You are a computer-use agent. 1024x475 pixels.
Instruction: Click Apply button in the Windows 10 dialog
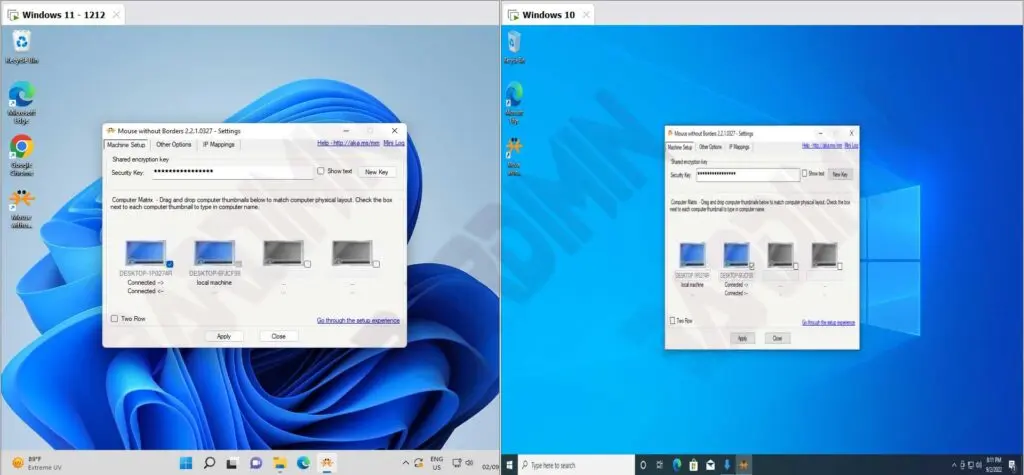pos(743,338)
